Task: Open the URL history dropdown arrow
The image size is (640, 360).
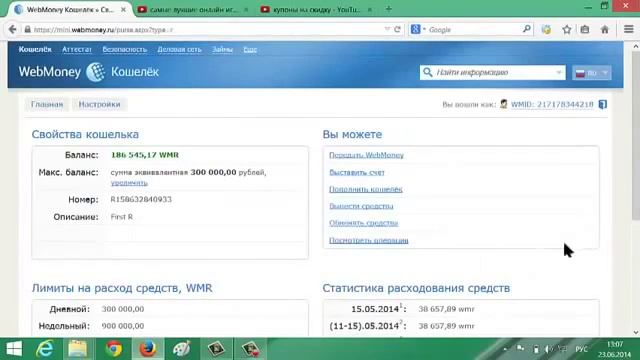Action: coord(387,29)
